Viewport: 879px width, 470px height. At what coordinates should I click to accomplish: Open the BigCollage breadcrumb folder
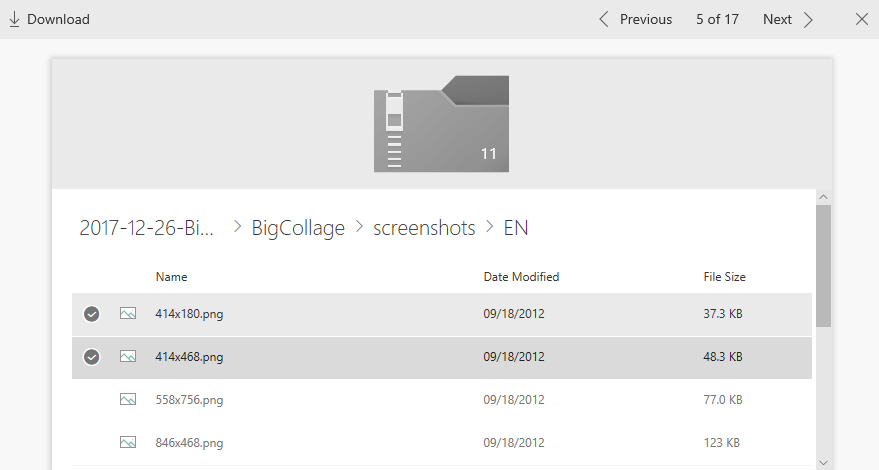point(298,228)
